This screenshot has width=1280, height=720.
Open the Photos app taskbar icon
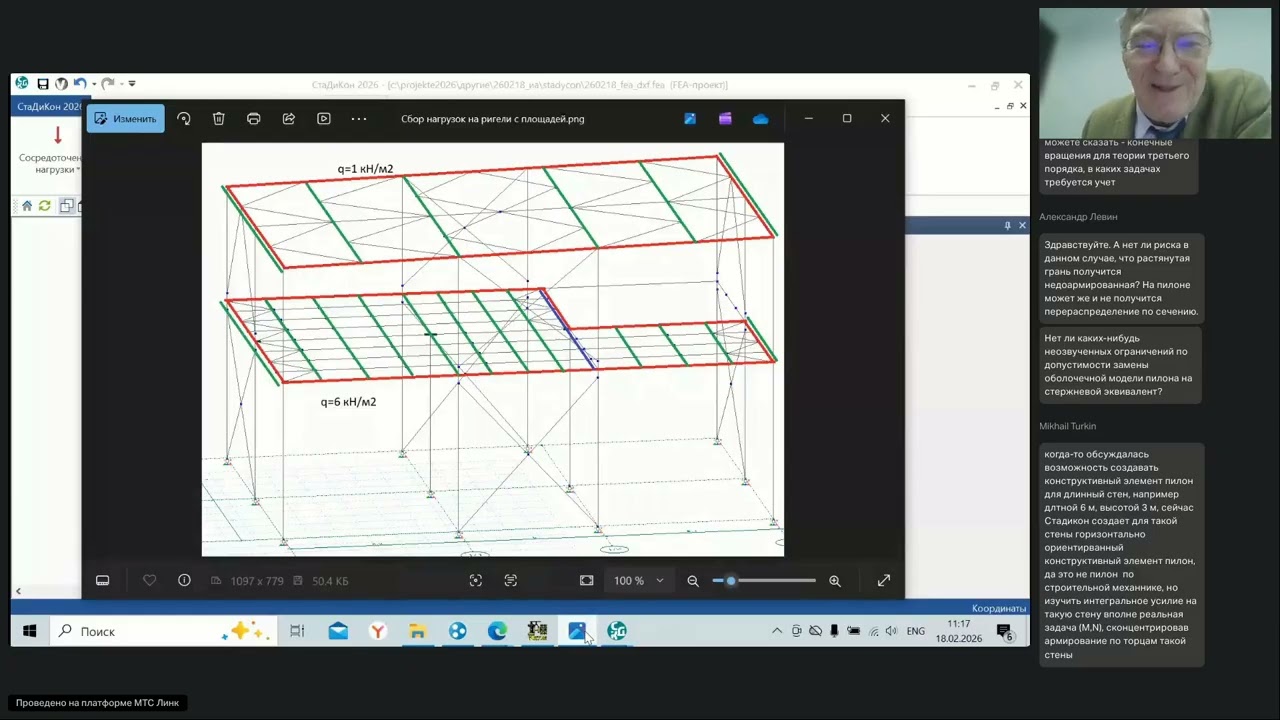click(x=577, y=631)
